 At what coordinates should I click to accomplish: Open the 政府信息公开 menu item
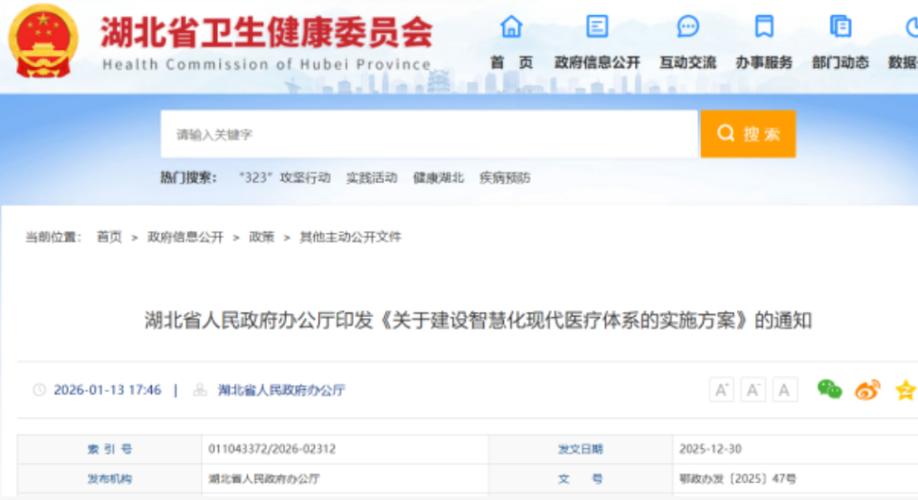point(597,62)
